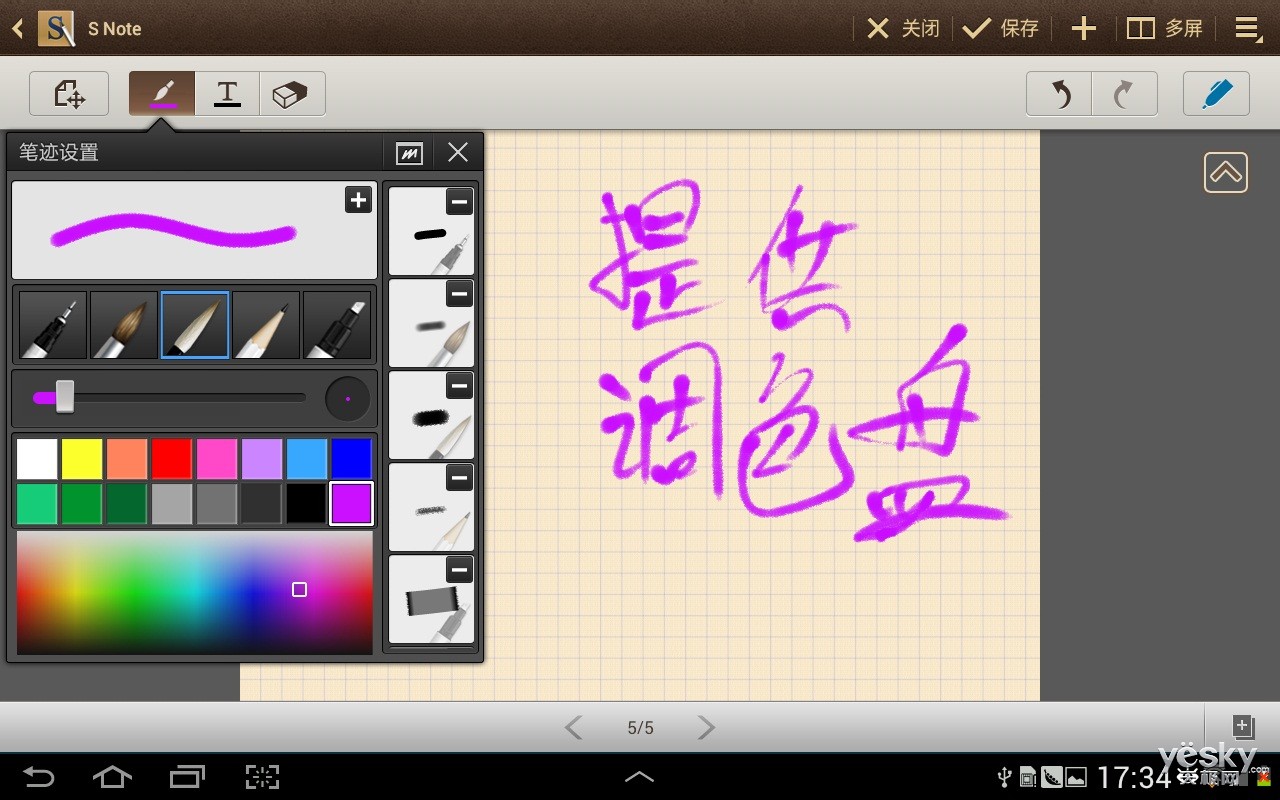Switch to text input mode
1280x800 pixels.
(x=227, y=94)
